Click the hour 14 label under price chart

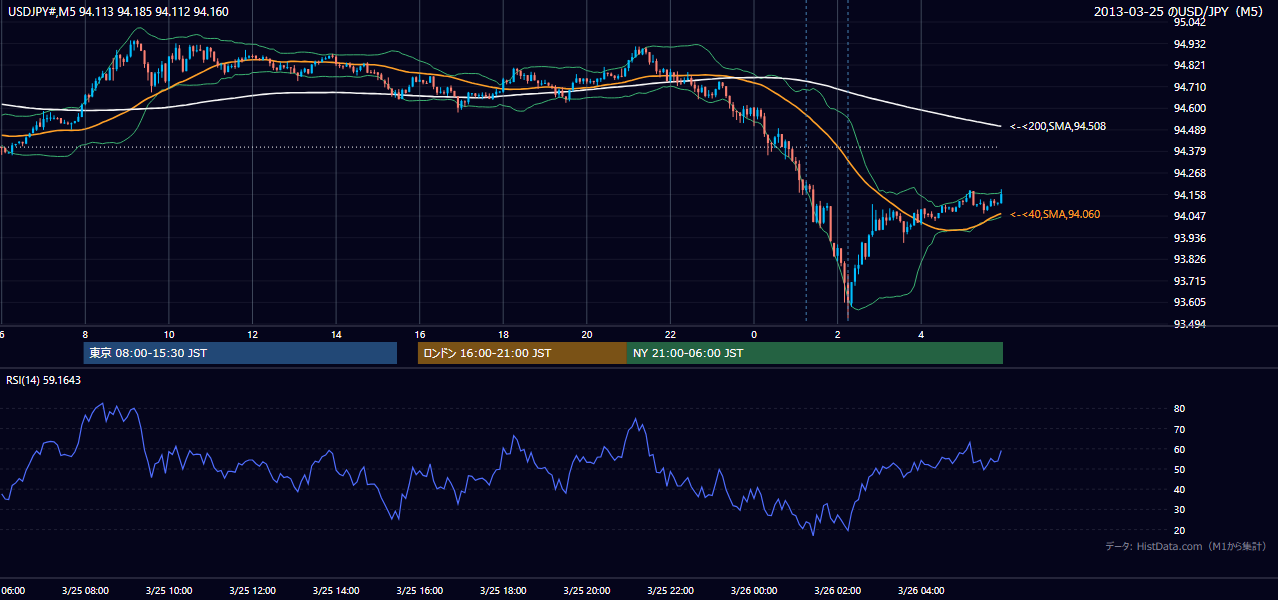pyautogui.click(x=336, y=334)
